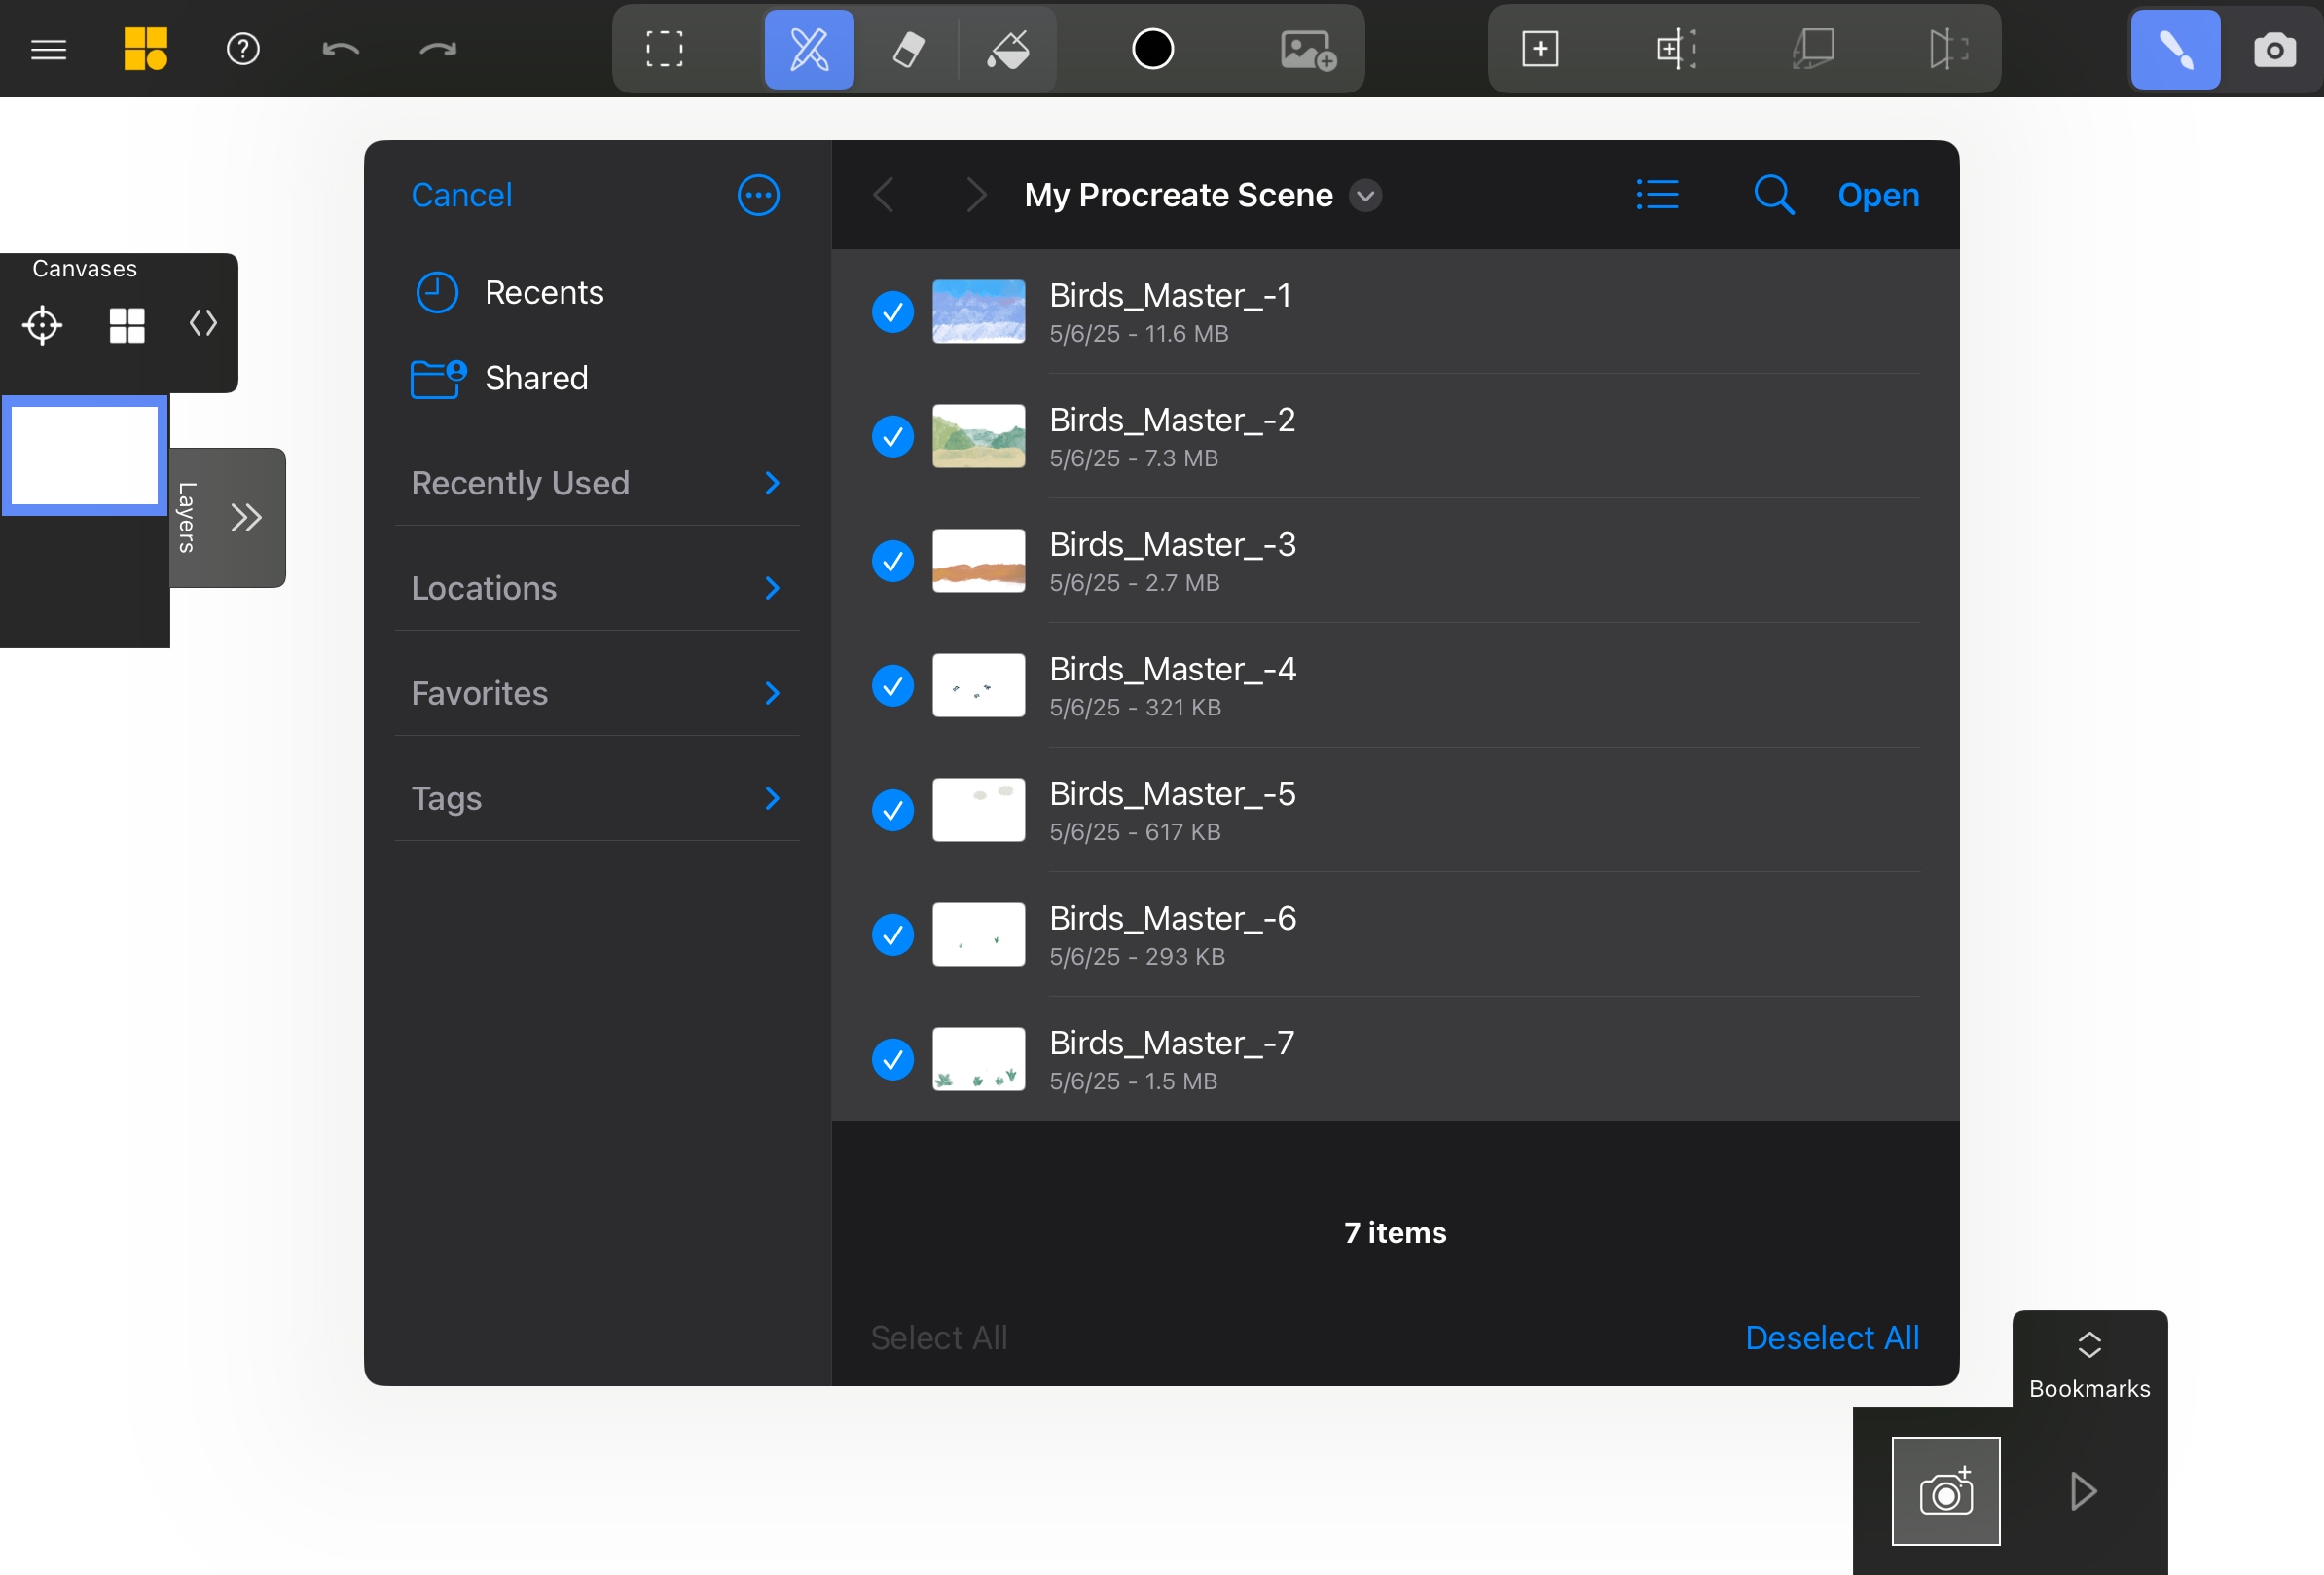Select the white canvas thumbnail
The width and height of the screenshot is (2324, 1575).
pyautogui.click(x=85, y=456)
